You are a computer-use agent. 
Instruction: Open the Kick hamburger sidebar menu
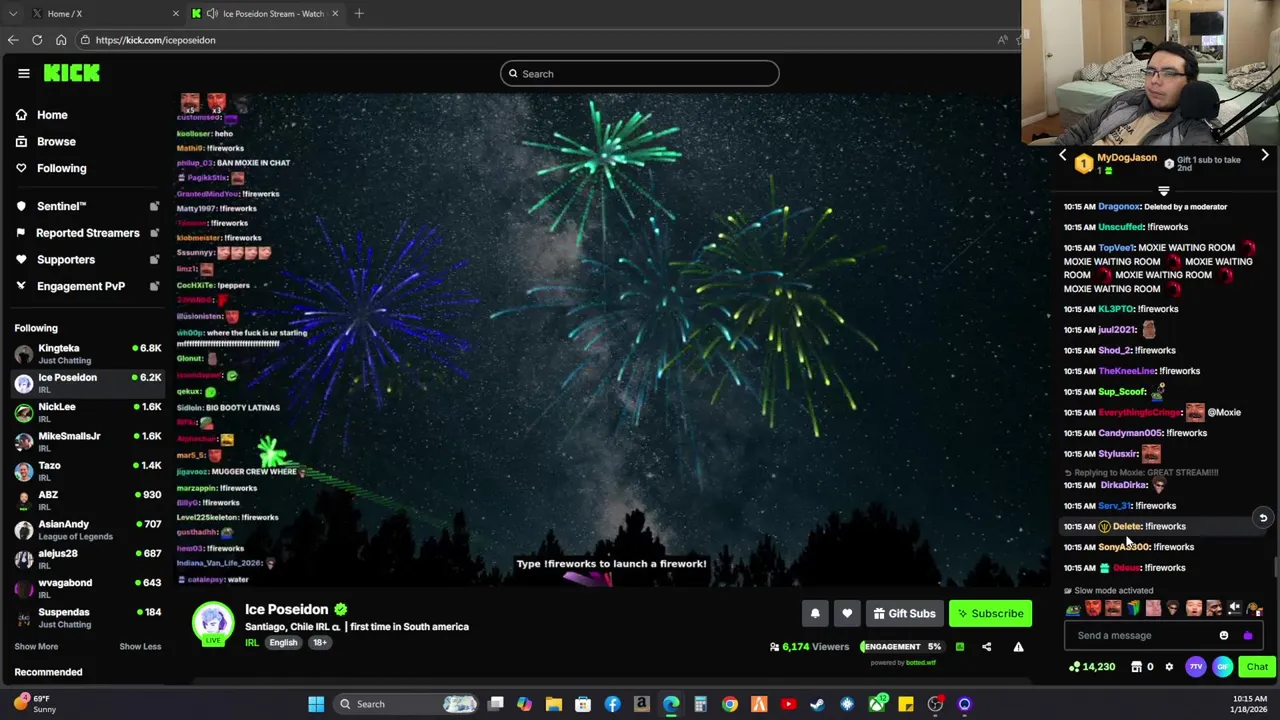pyautogui.click(x=24, y=73)
